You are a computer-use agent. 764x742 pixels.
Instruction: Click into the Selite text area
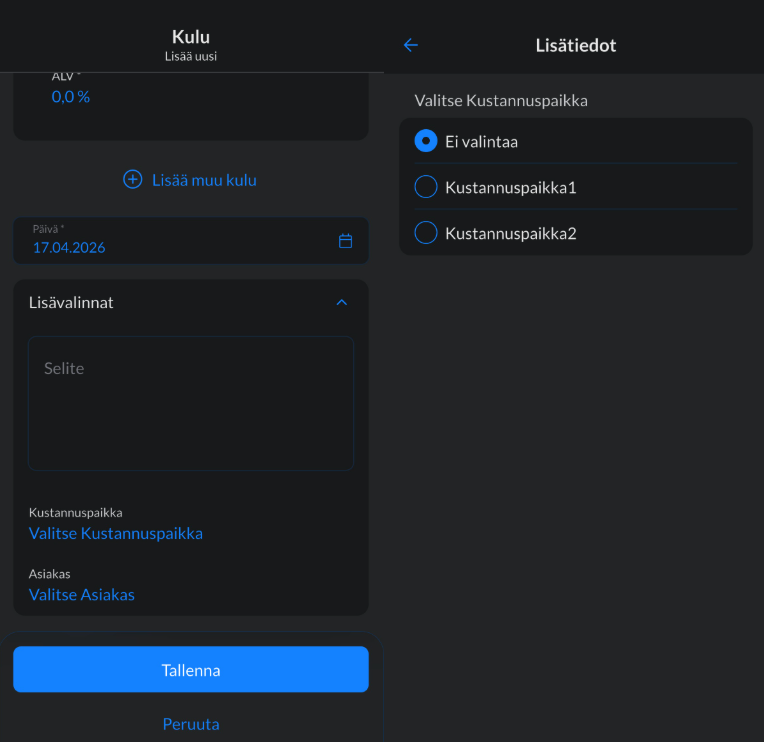191,403
